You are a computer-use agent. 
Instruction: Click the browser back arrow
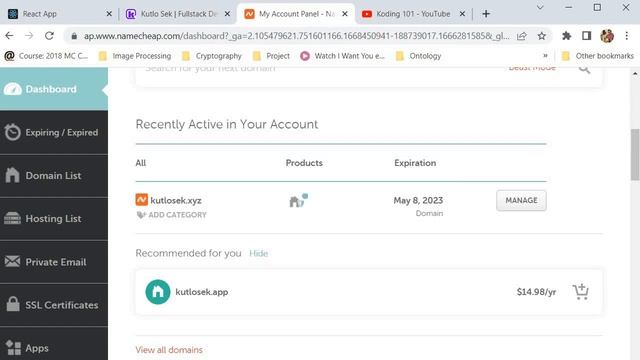[9, 36]
